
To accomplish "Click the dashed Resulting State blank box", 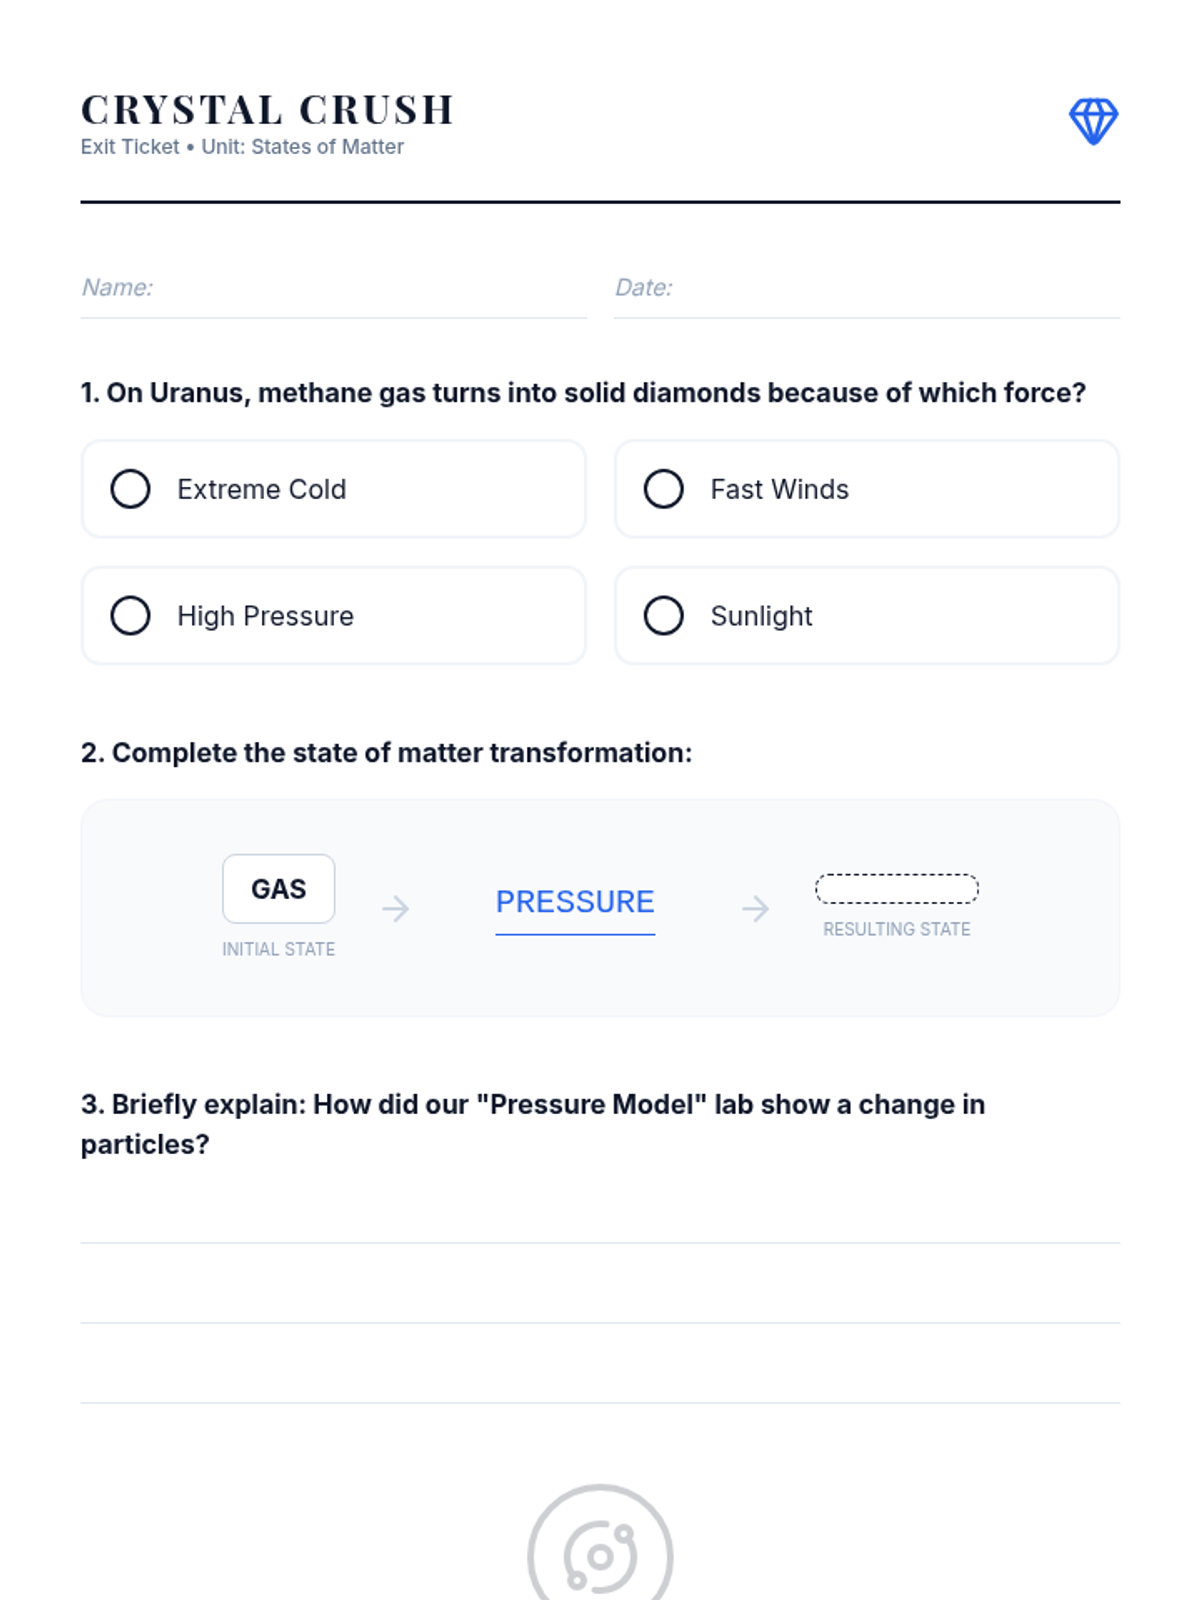I will (x=897, y=889).
